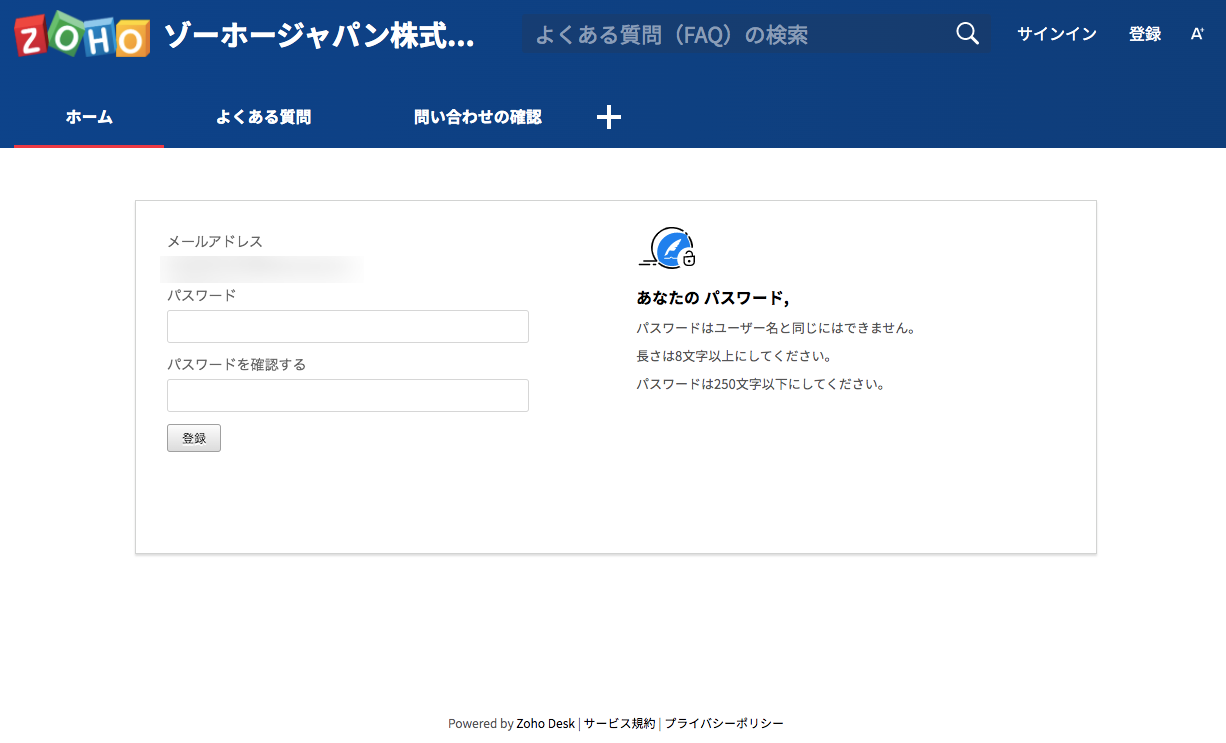
Task: Click the あなたの パスワード heading
Action: [712, 298]
